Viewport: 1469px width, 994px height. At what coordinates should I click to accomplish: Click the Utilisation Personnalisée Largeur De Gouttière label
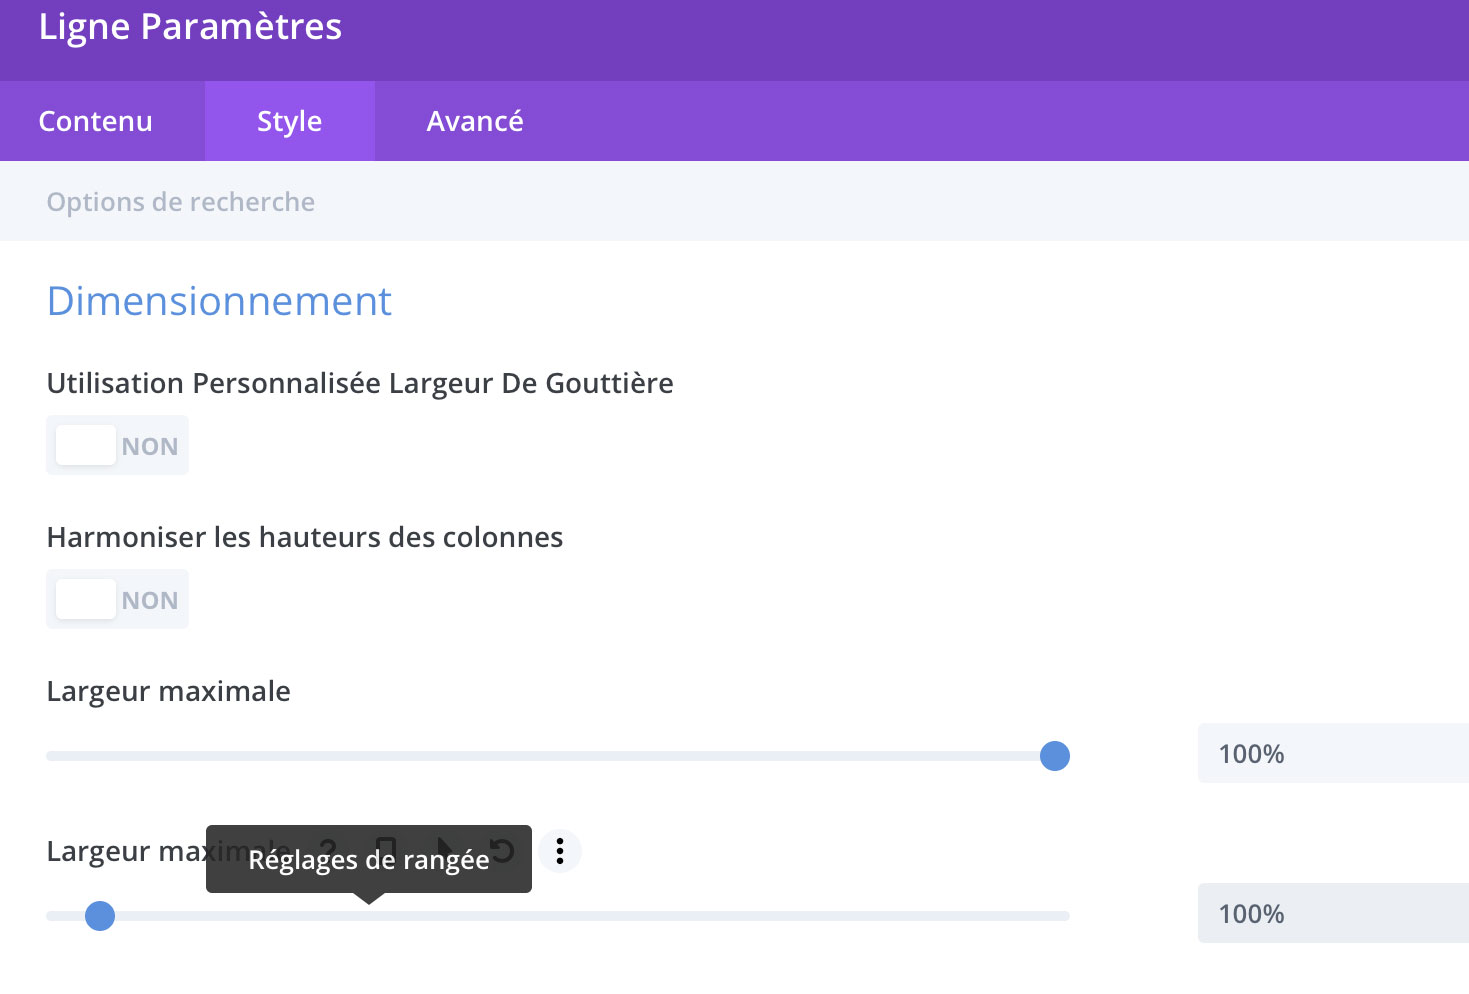[360, 384]
